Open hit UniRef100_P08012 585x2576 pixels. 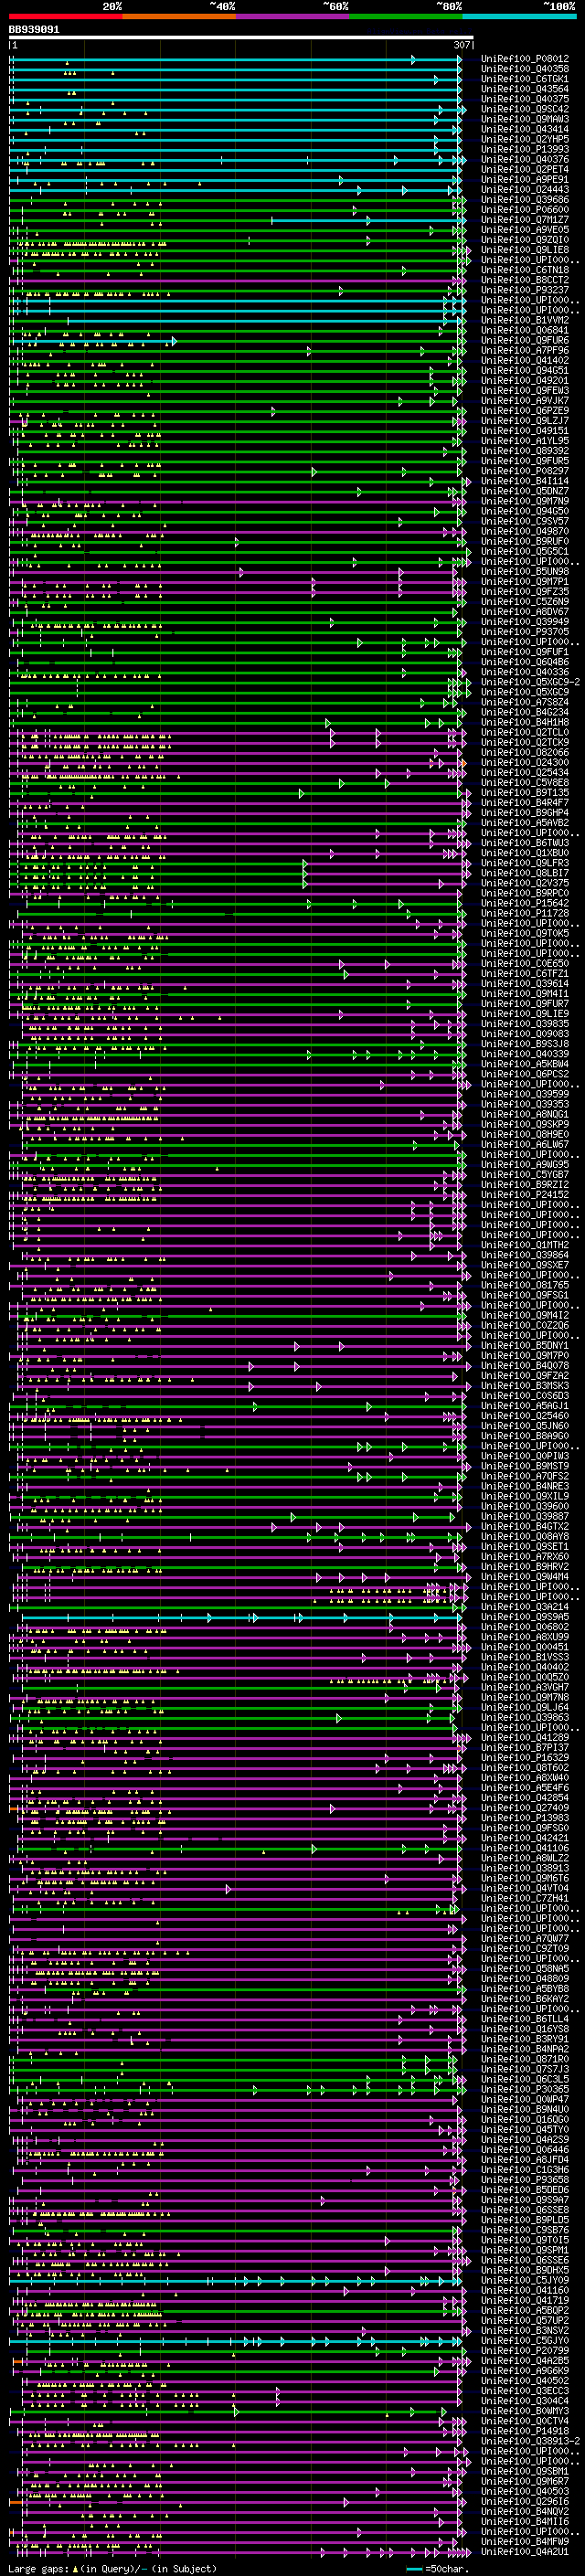[x=525, y=59]
